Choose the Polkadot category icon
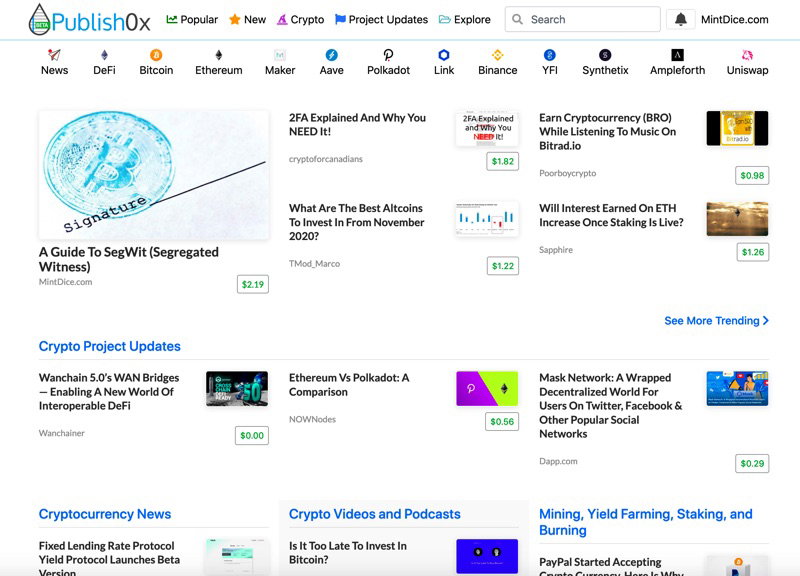 (x=388, y=55)
